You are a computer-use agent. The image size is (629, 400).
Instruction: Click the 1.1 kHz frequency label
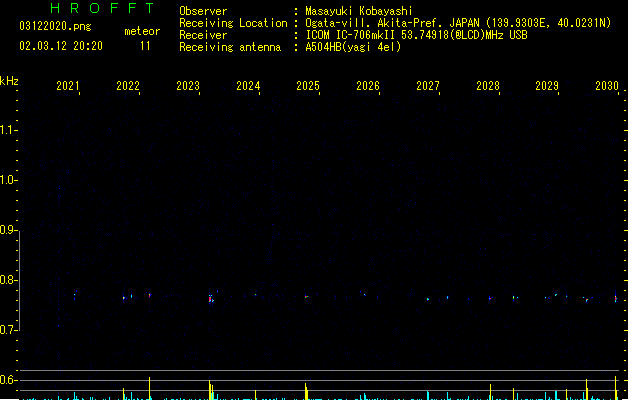[7, 130]
